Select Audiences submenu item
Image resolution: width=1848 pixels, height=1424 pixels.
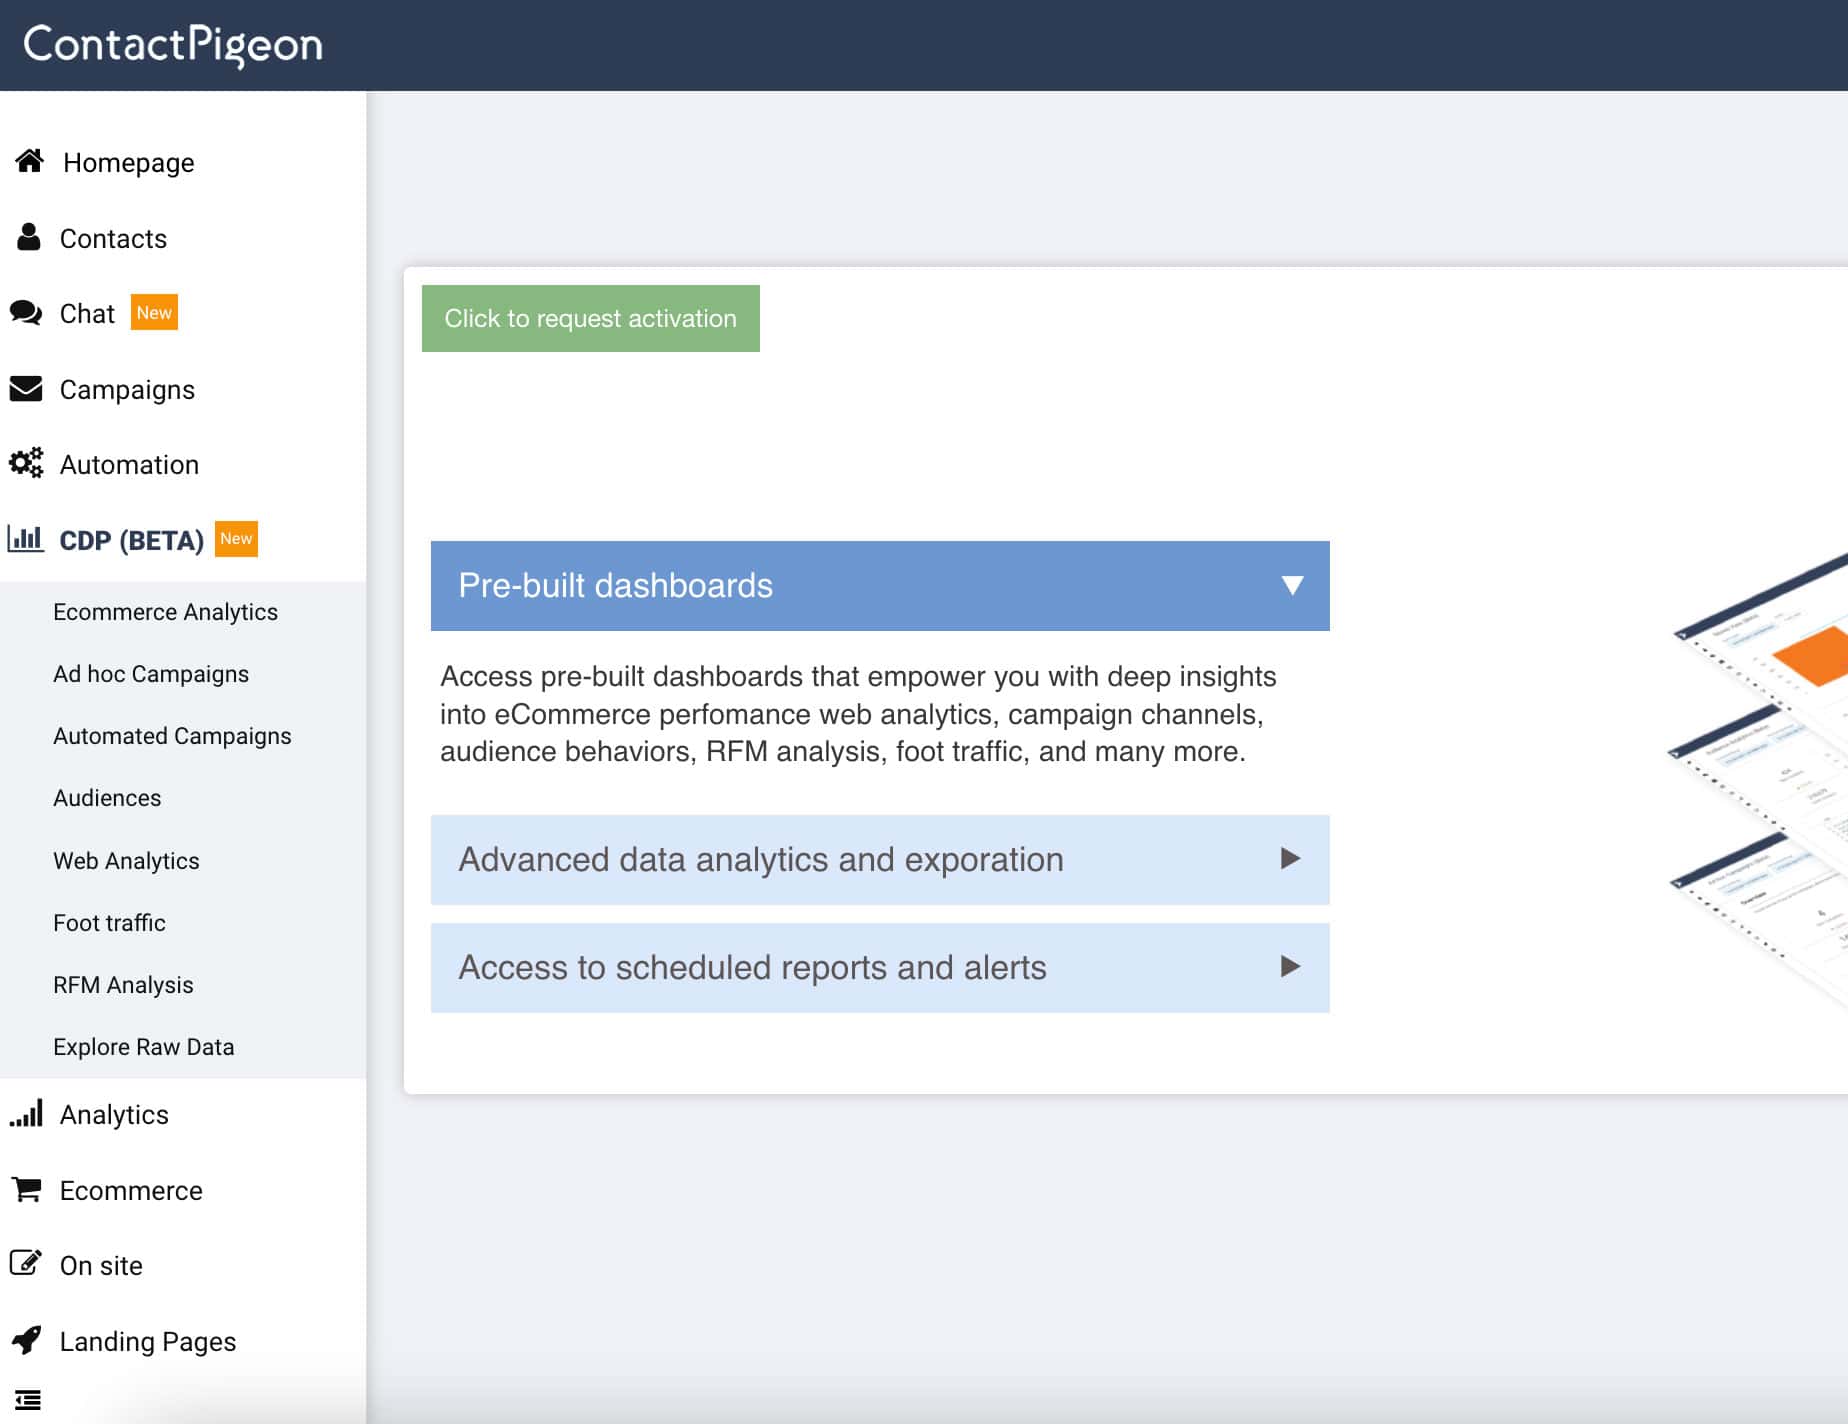(x=107, y=798)
